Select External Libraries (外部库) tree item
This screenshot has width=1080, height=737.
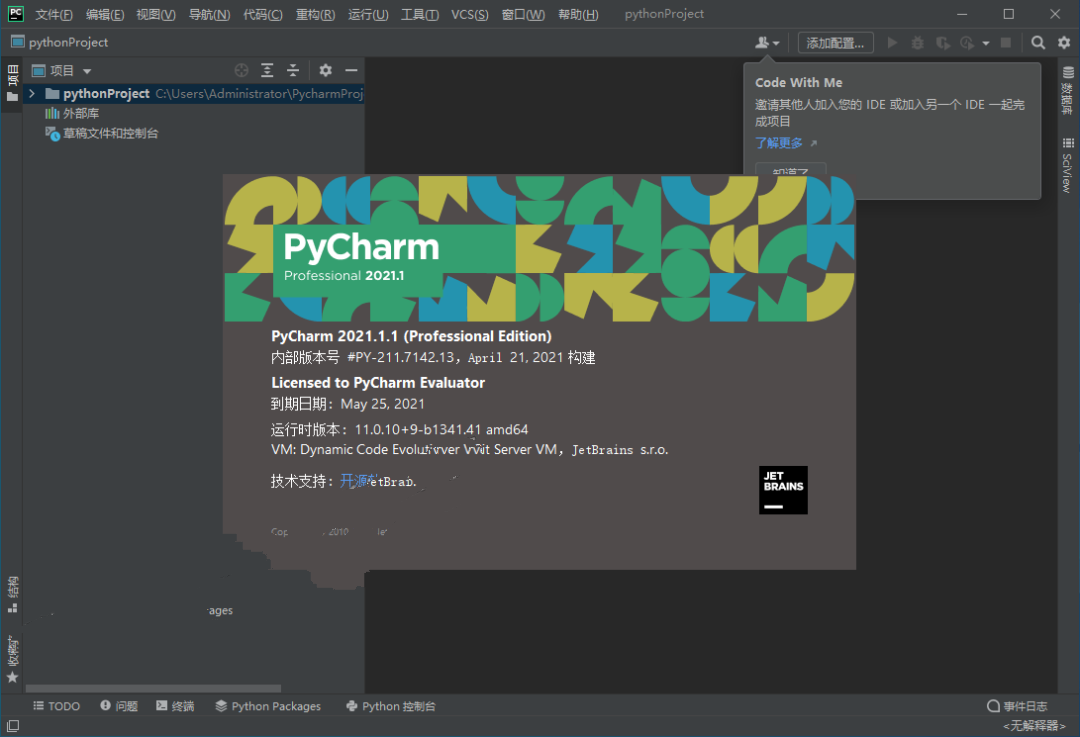pos(72,113)
